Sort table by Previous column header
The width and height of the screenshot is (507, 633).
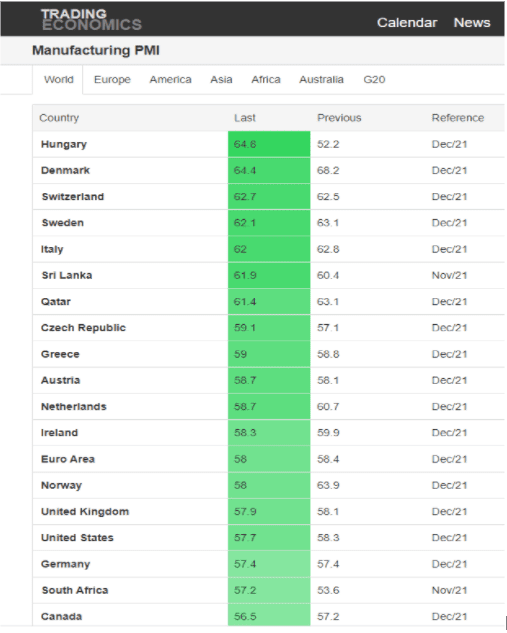pos(339,118)
